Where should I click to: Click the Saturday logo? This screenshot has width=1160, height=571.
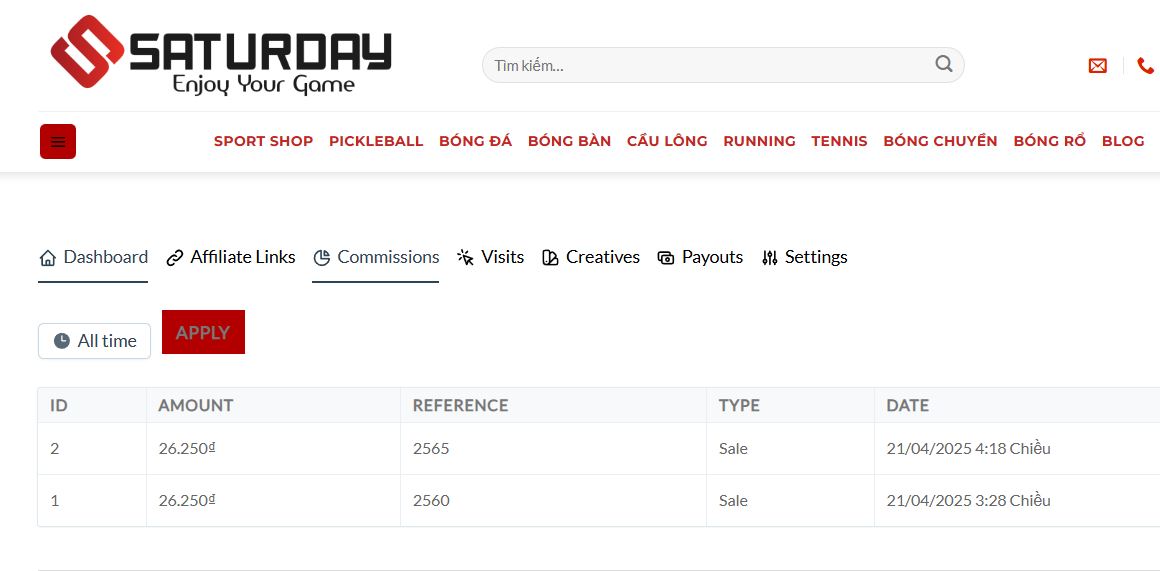click(220, 55)
